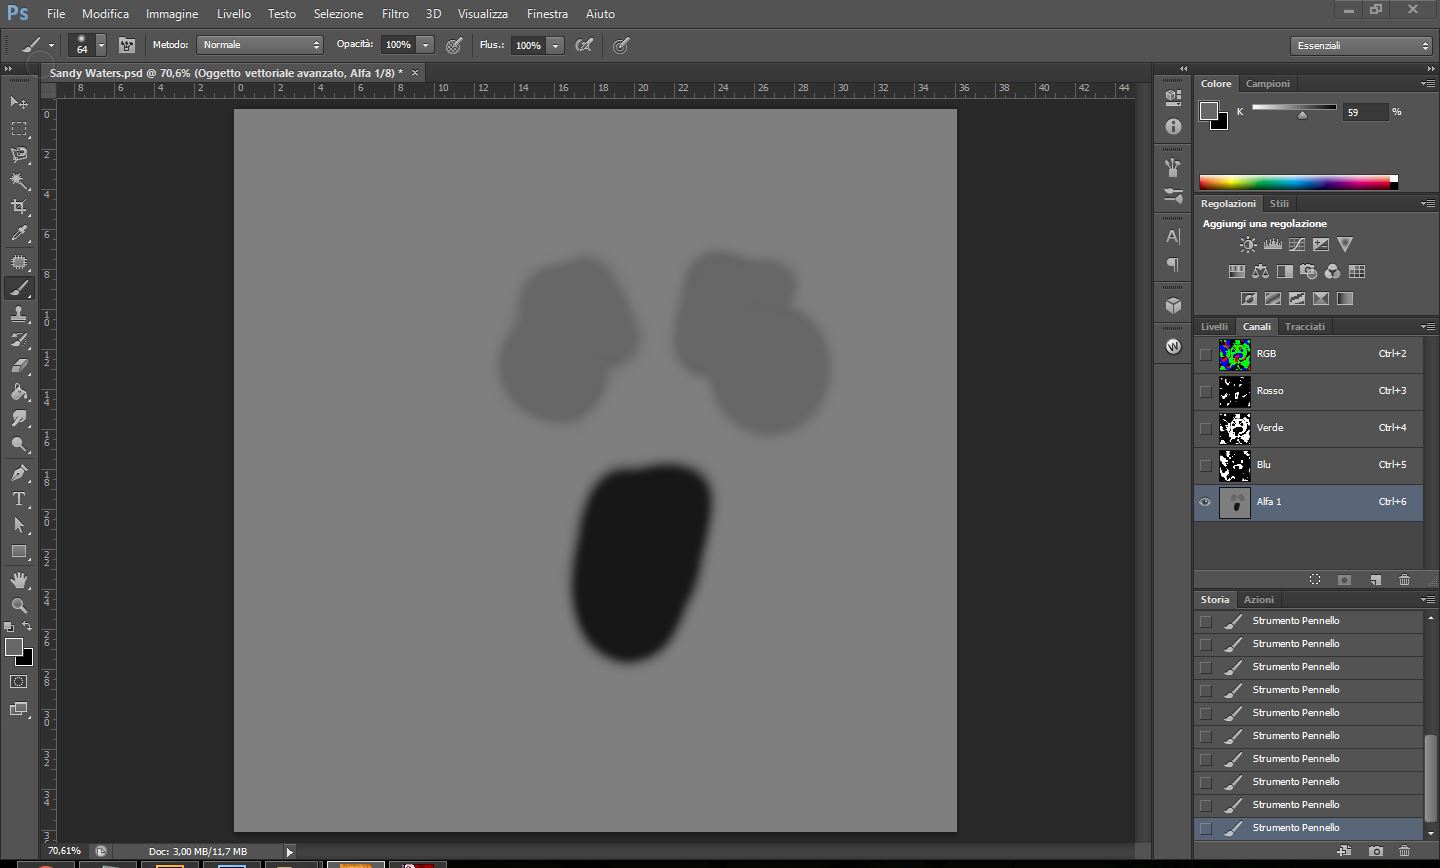The height and width of the screenshot is (868, 1440).
Task: Click the color spectrum ramp bar
Action: point(1294,182)
